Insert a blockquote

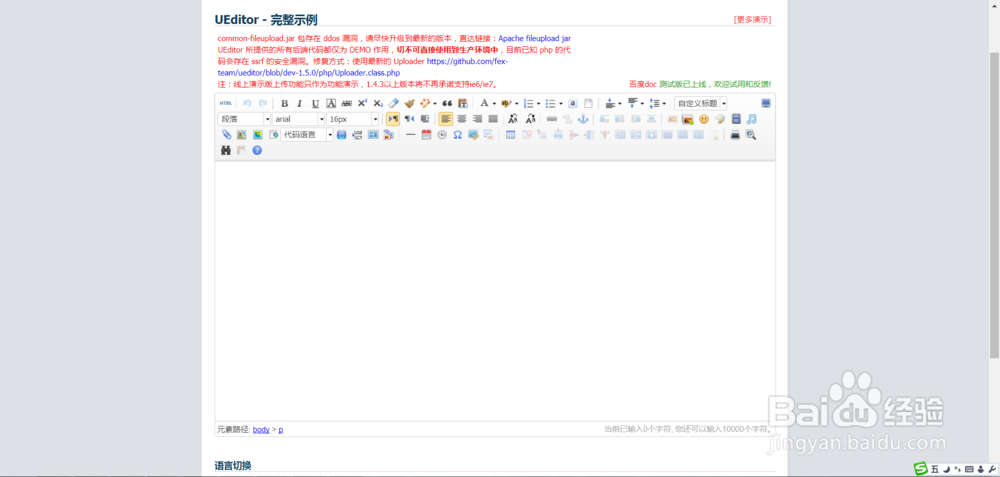coord(447,103)
